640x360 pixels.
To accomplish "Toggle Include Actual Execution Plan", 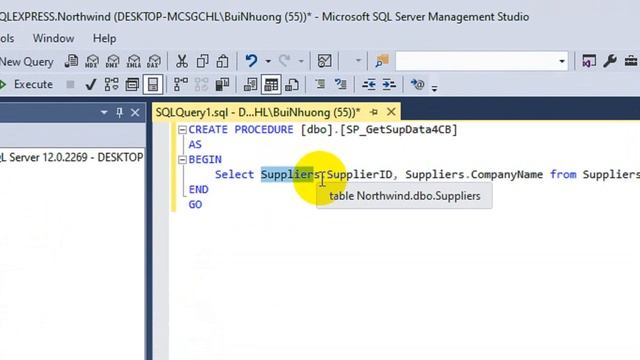I will pyautogui.click(x=181, y=84).
